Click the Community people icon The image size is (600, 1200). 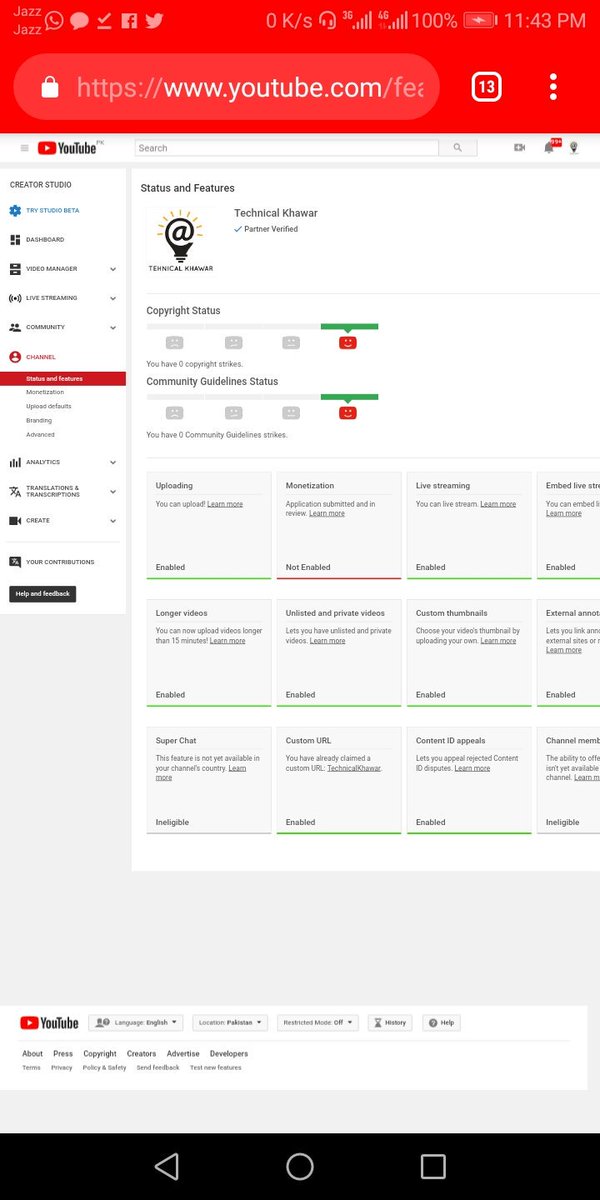point(15,327)
